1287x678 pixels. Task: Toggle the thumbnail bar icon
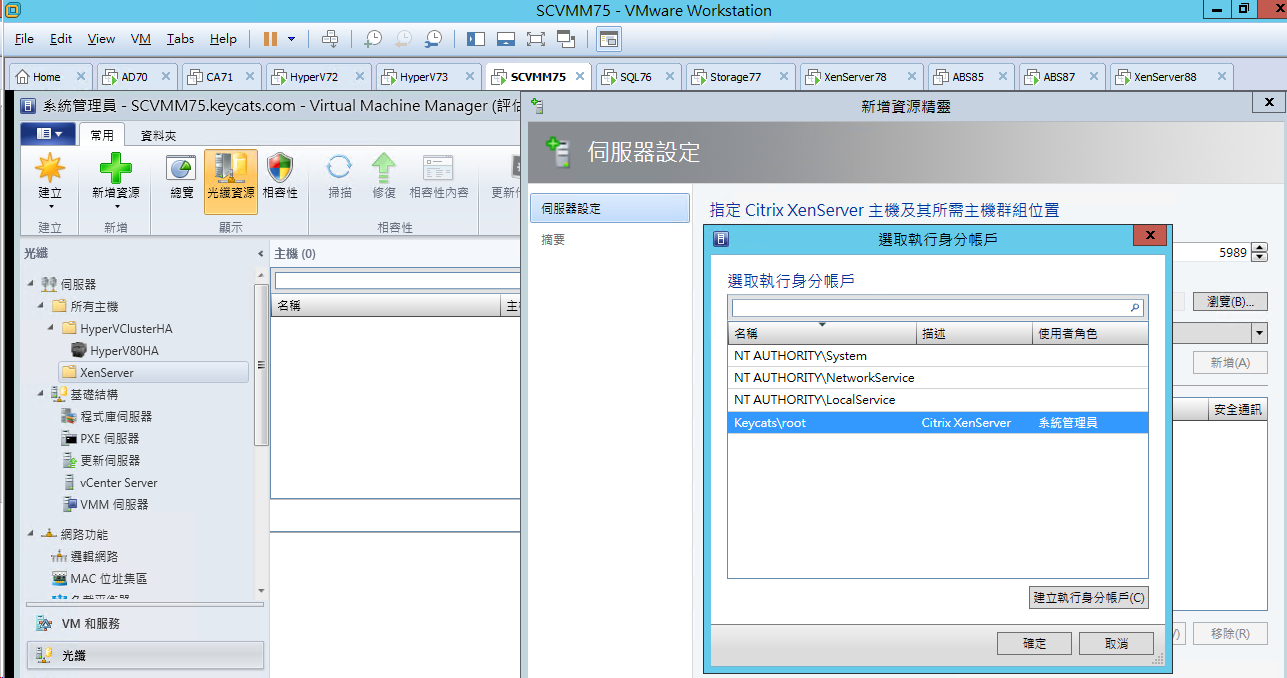tap(506, 39)
